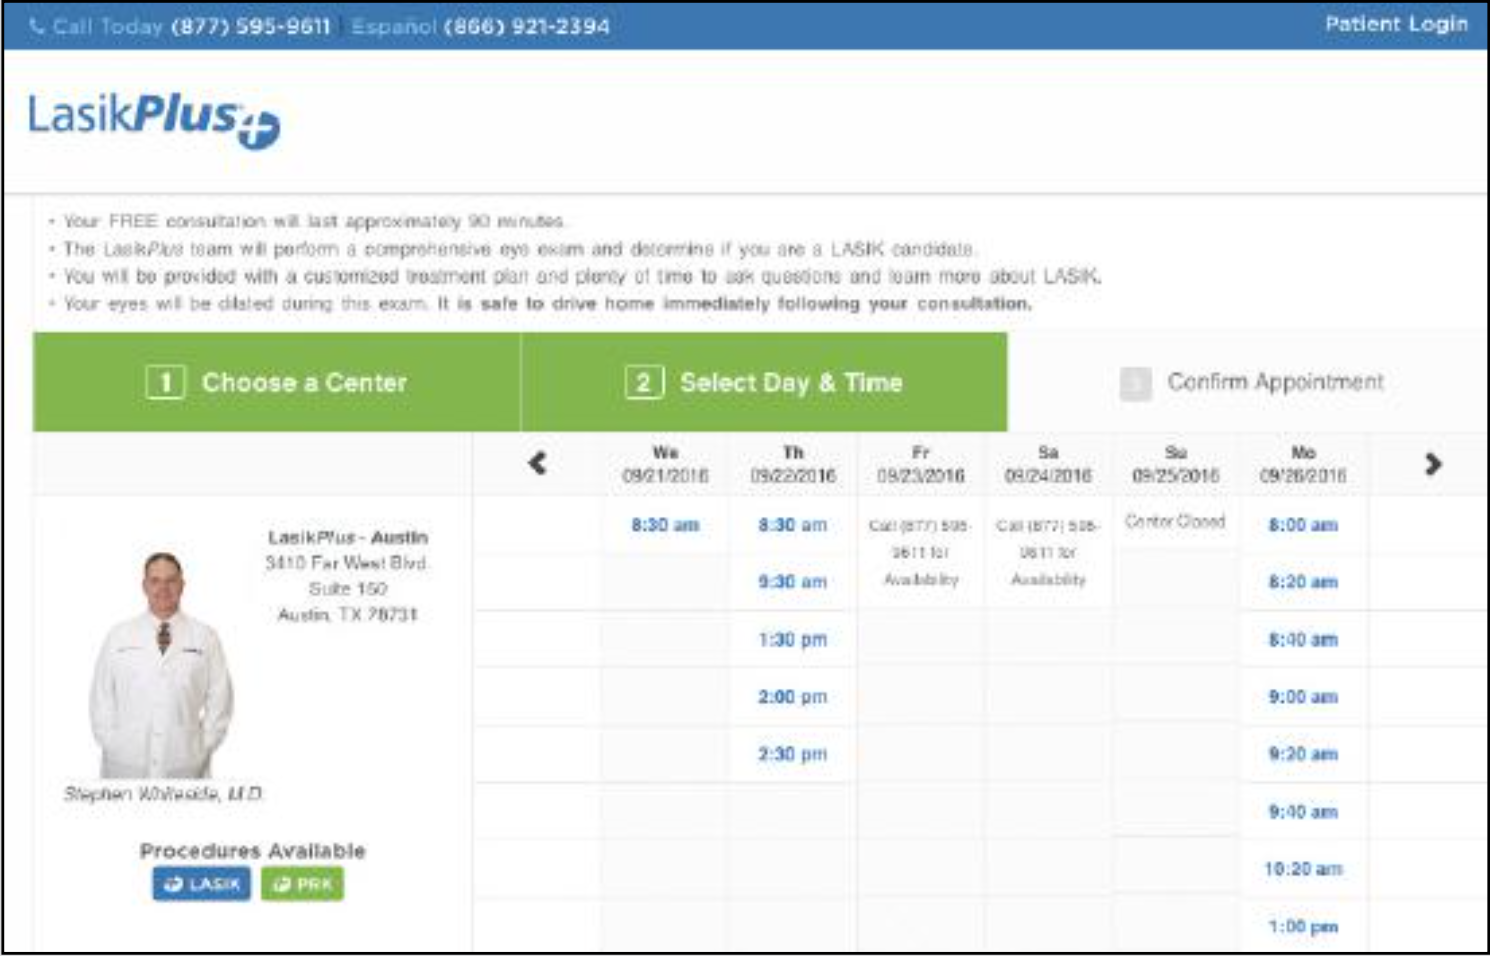Click the Fr 09/23/2016 column header
The image size is (1490, 956).
point(921,464)
